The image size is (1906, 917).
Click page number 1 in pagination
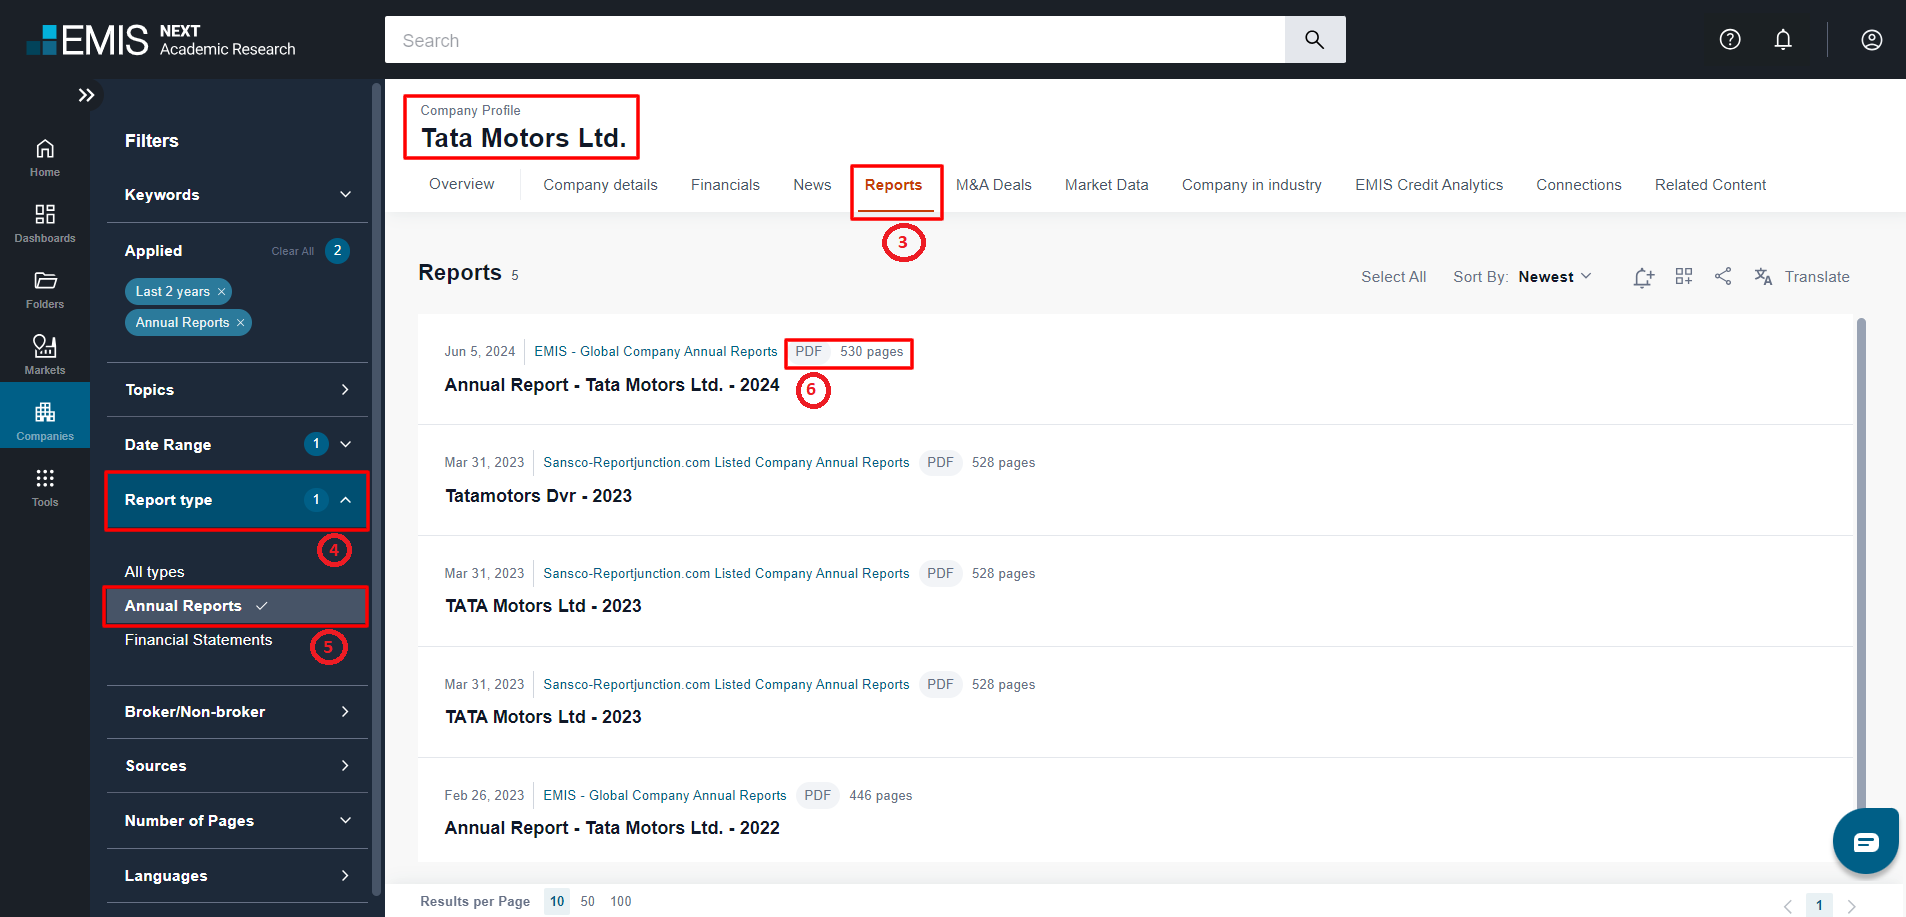coord(1819,905)
